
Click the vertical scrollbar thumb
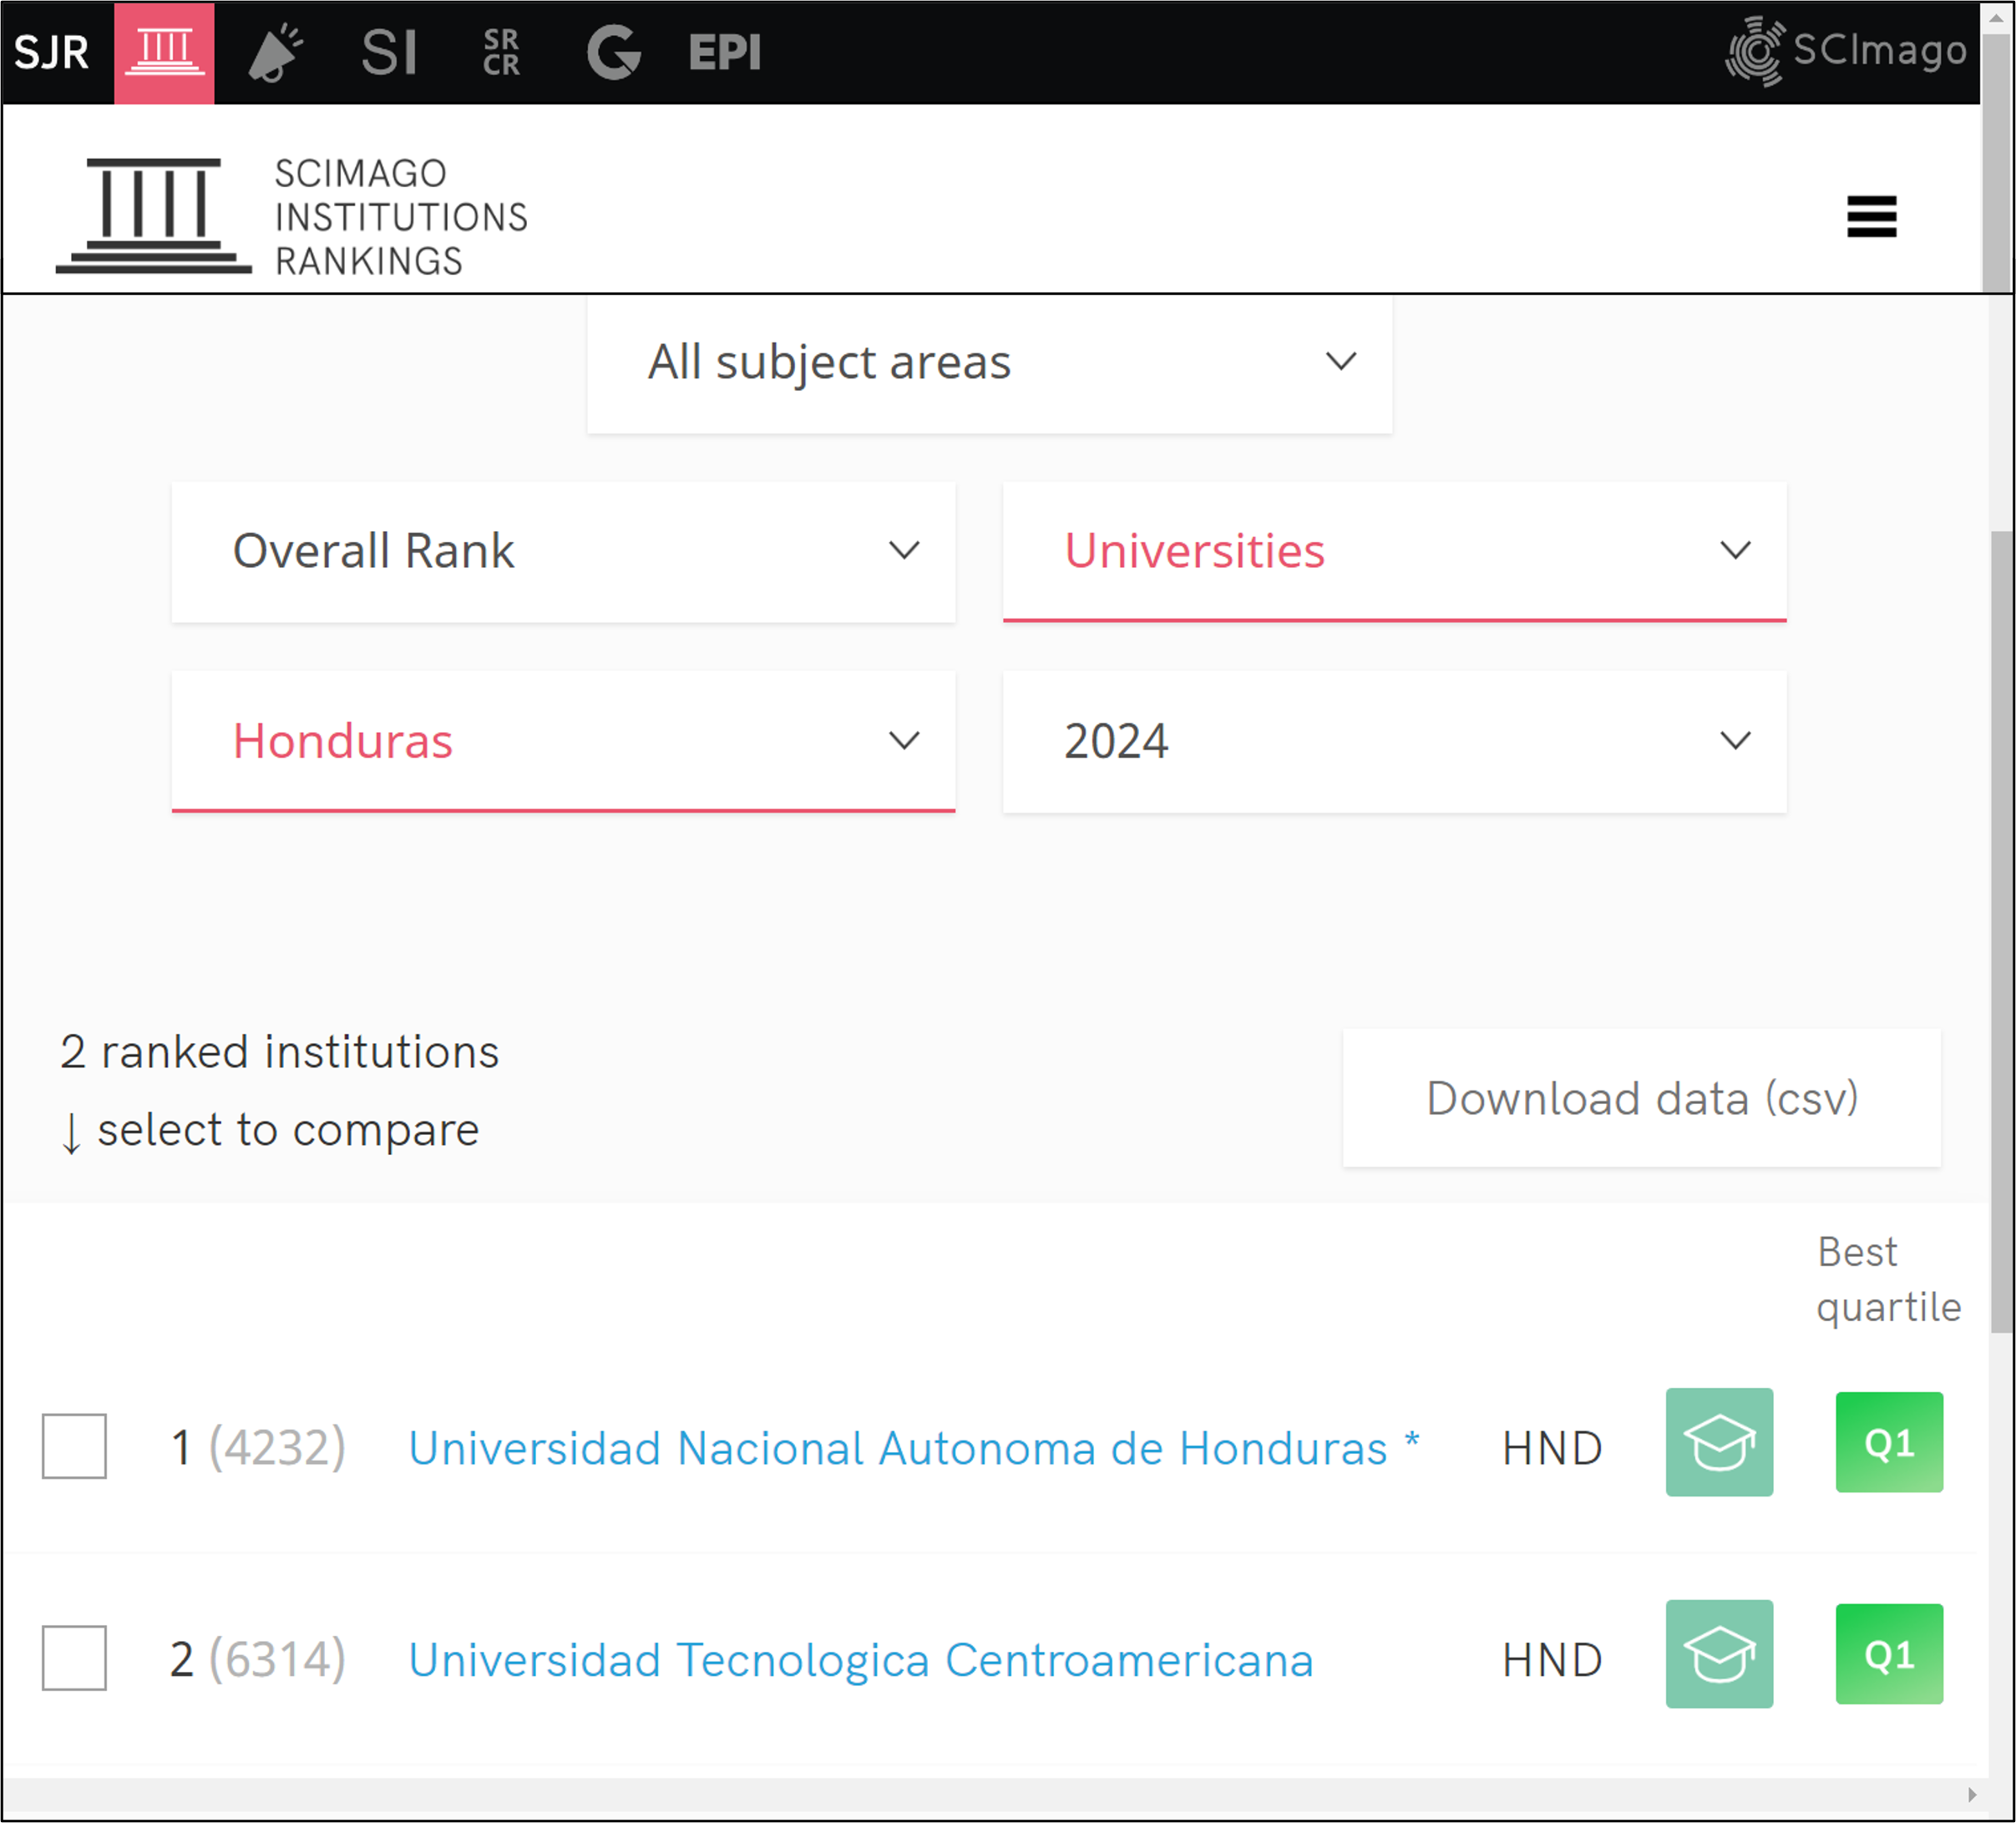click(2000, 930)
